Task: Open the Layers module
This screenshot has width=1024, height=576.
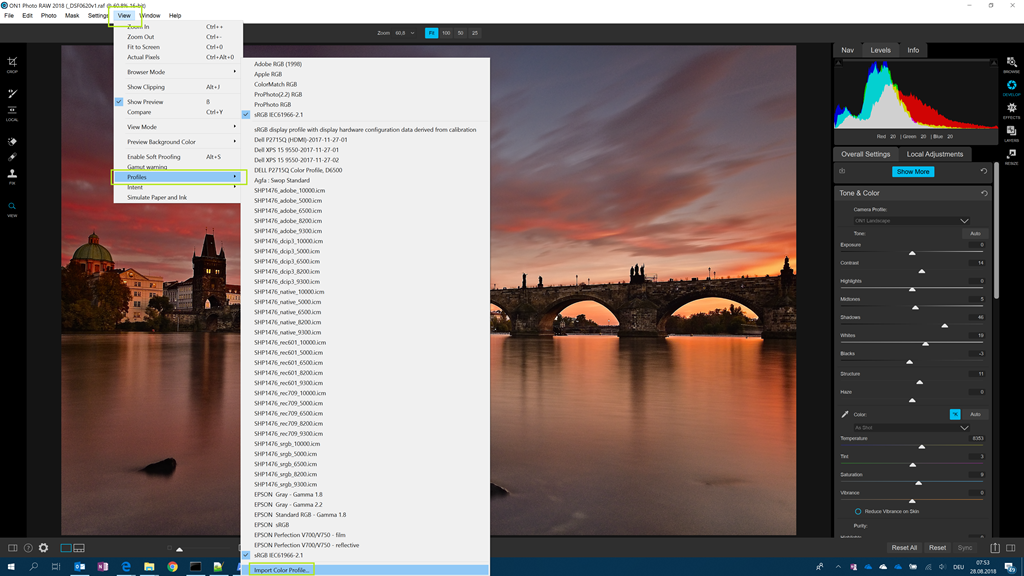Action: (1011, 133)
